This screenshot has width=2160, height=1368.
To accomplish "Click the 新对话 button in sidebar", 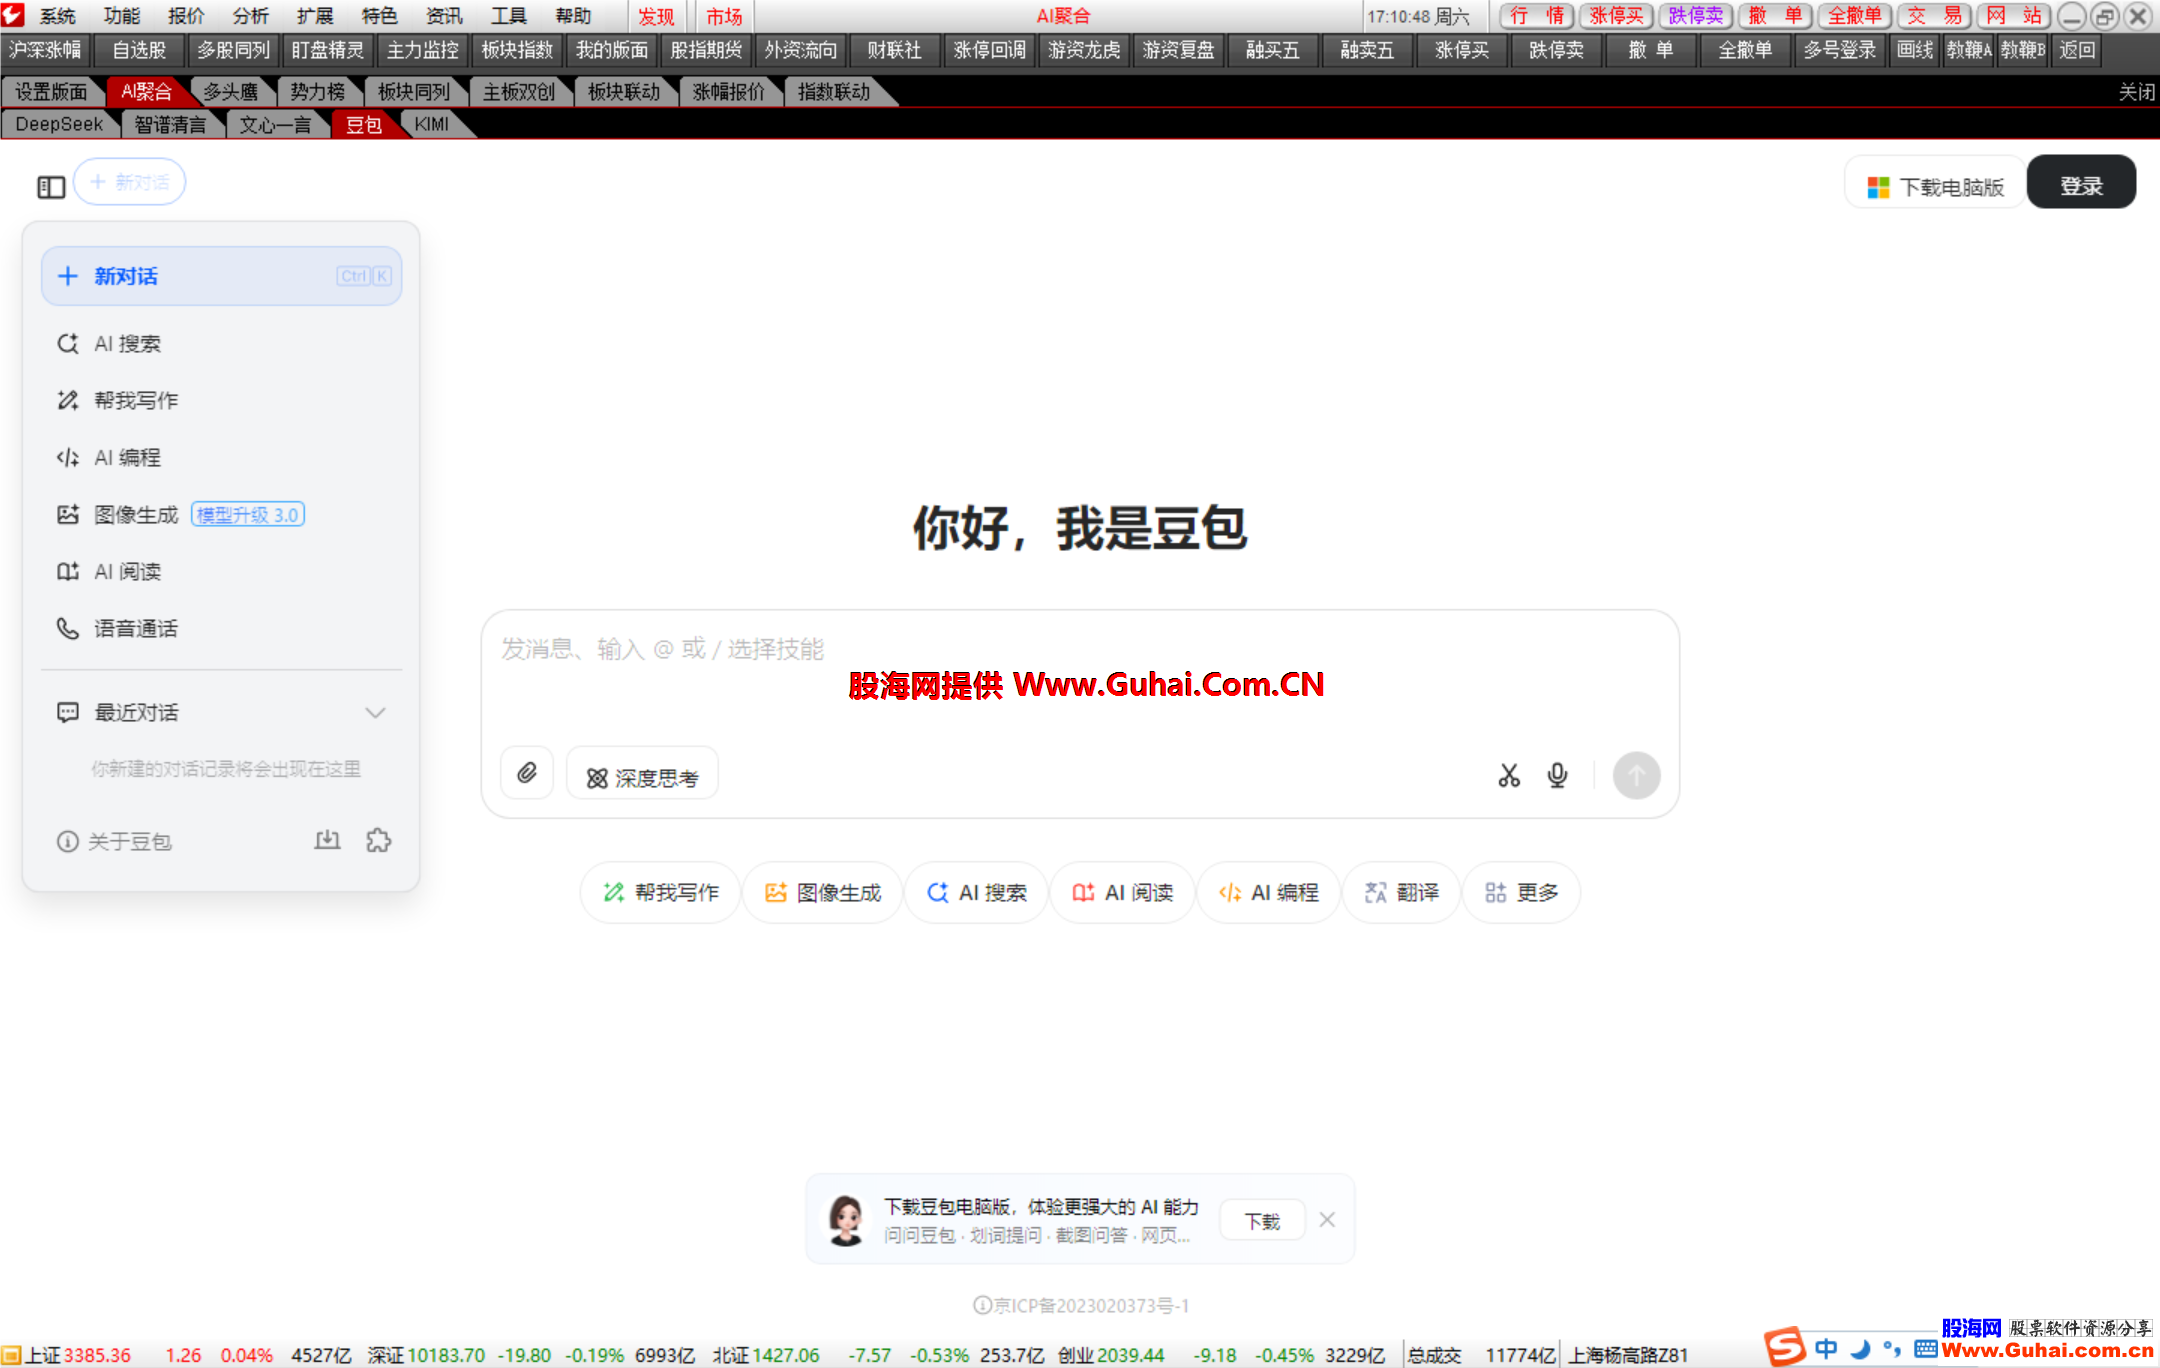I will [222, 276].
